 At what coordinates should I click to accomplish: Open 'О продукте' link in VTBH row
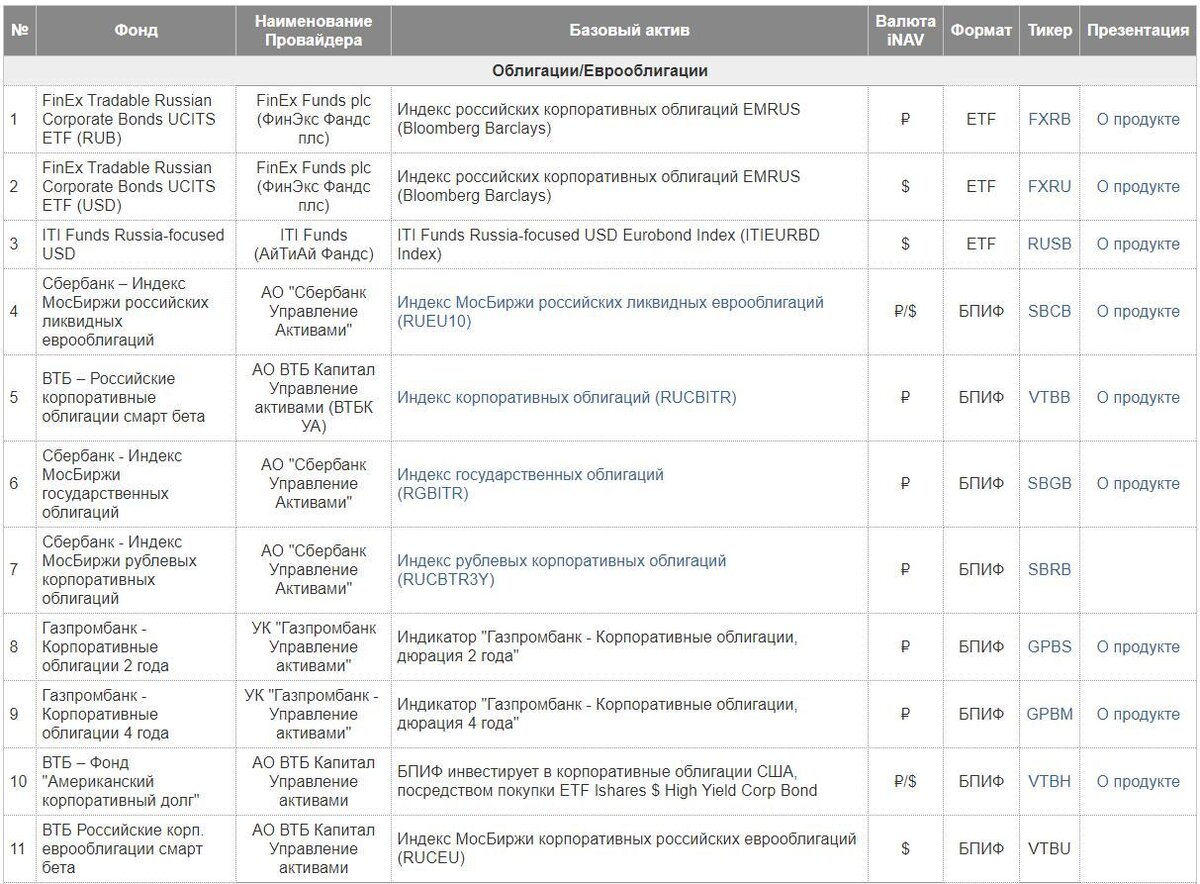[x=1138, y=781]
